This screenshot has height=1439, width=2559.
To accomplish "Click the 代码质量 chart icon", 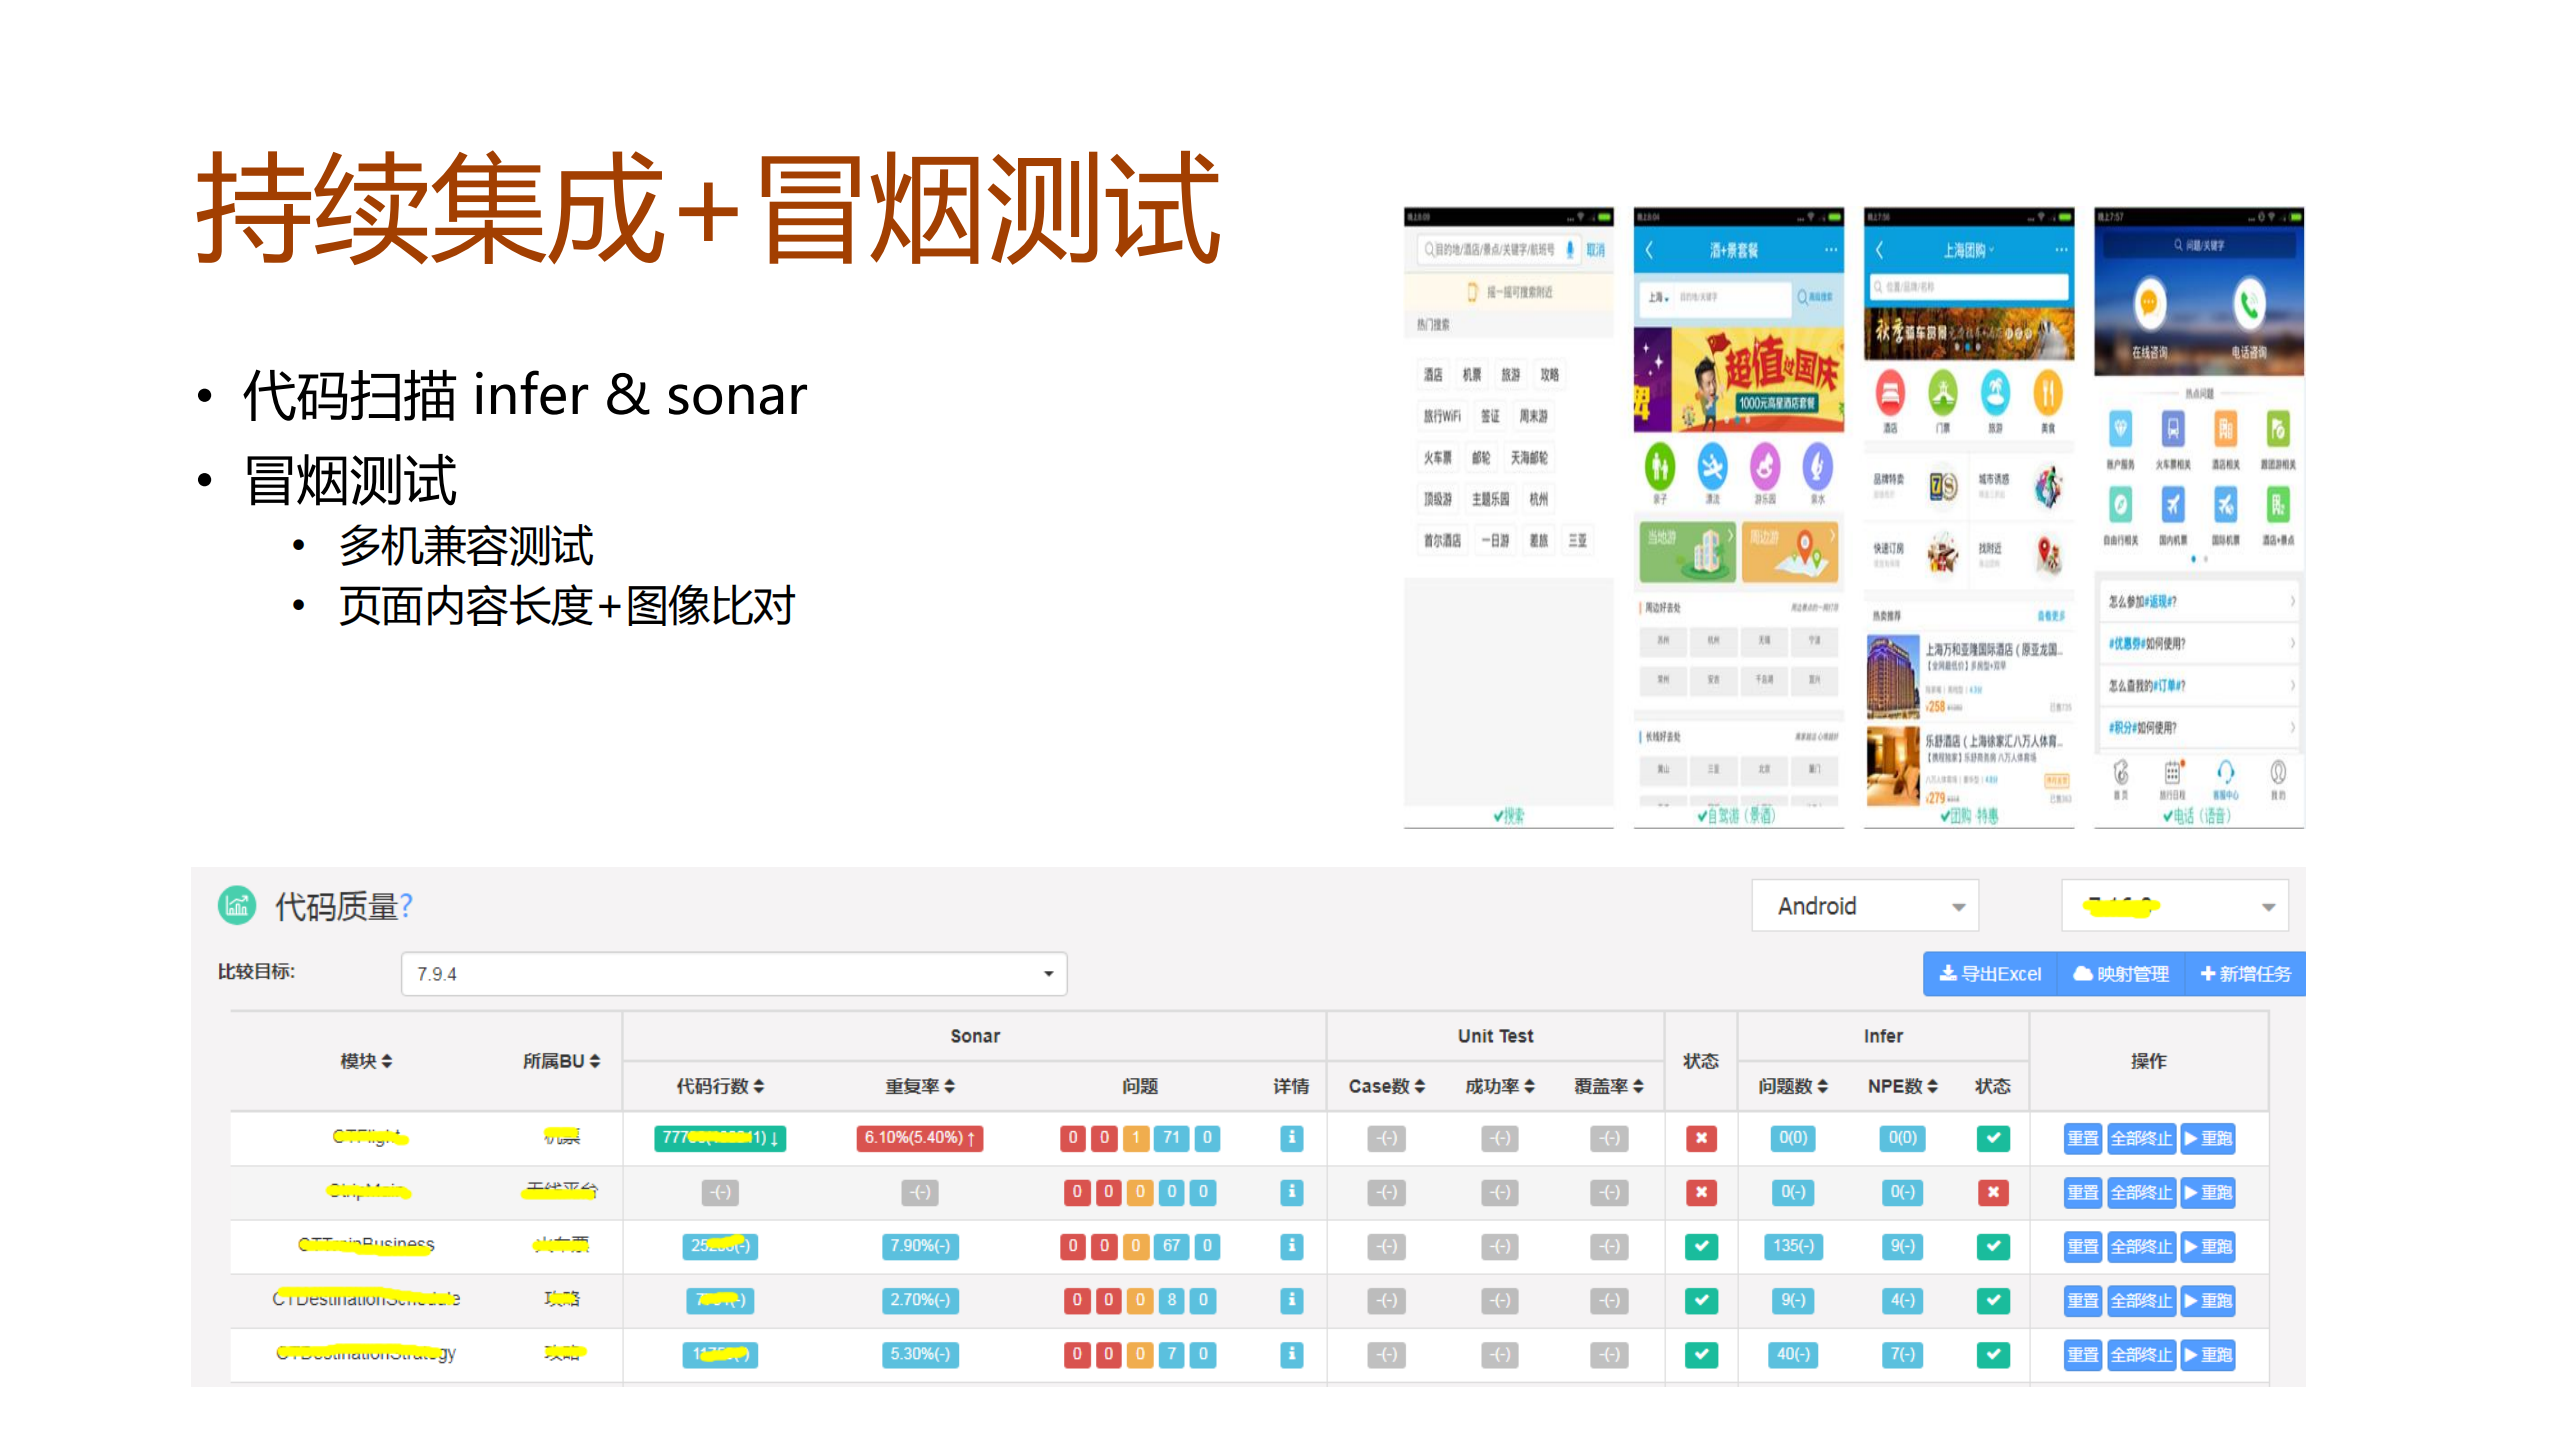I will coord(237,907).
